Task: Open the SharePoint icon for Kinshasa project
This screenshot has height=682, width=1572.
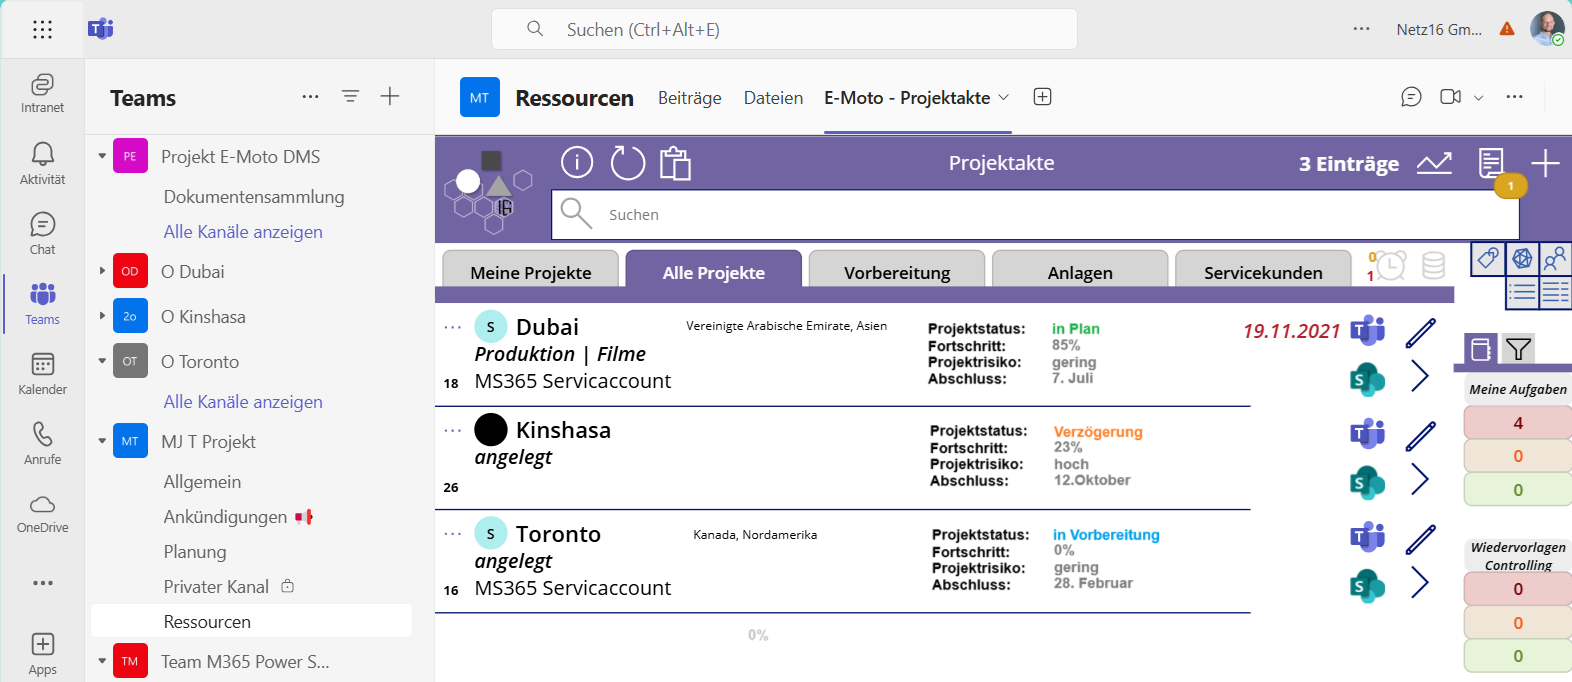Action: 1367,483
